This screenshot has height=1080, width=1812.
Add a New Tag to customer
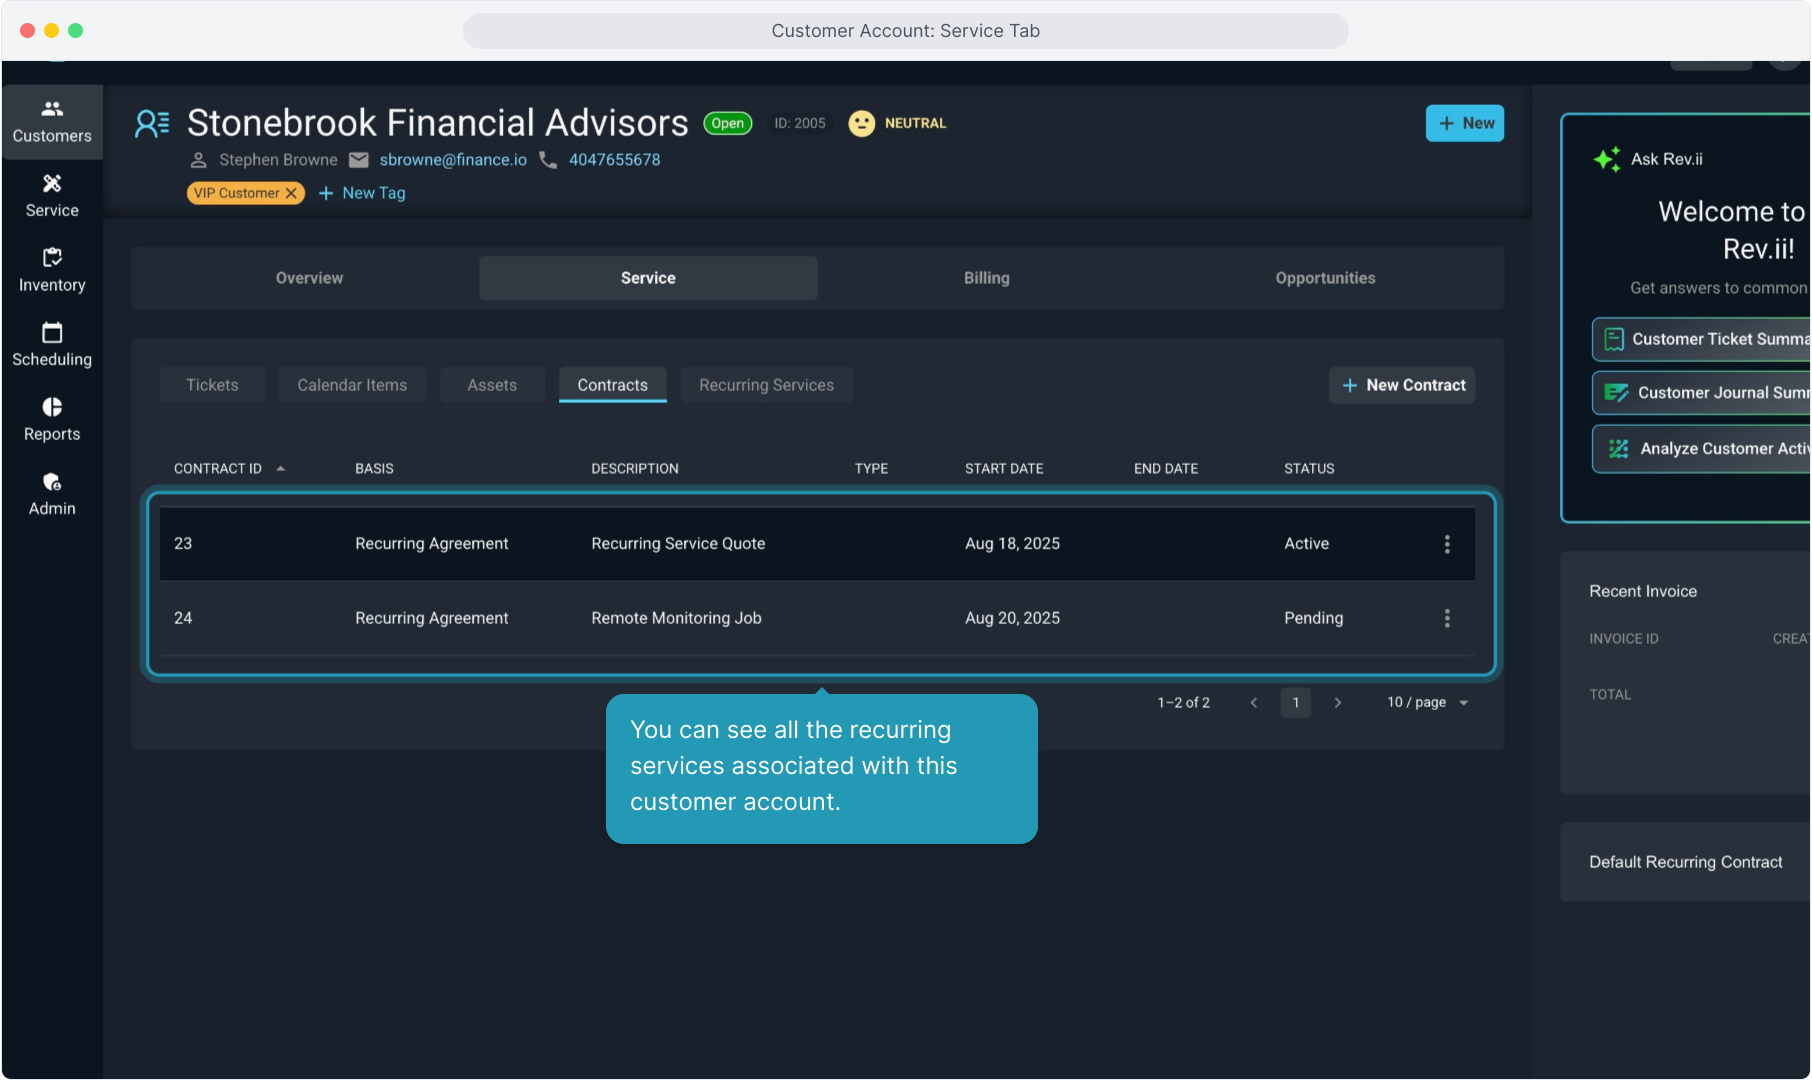click(x=362, y=193)
